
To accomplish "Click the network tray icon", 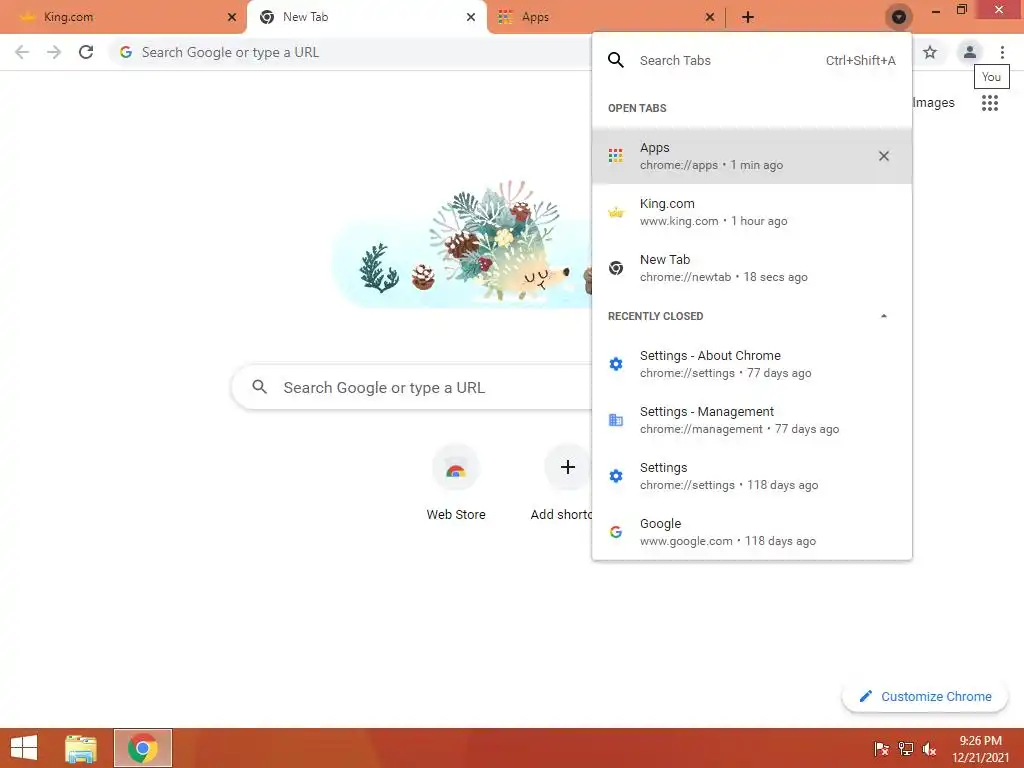I will pos(906,748).
